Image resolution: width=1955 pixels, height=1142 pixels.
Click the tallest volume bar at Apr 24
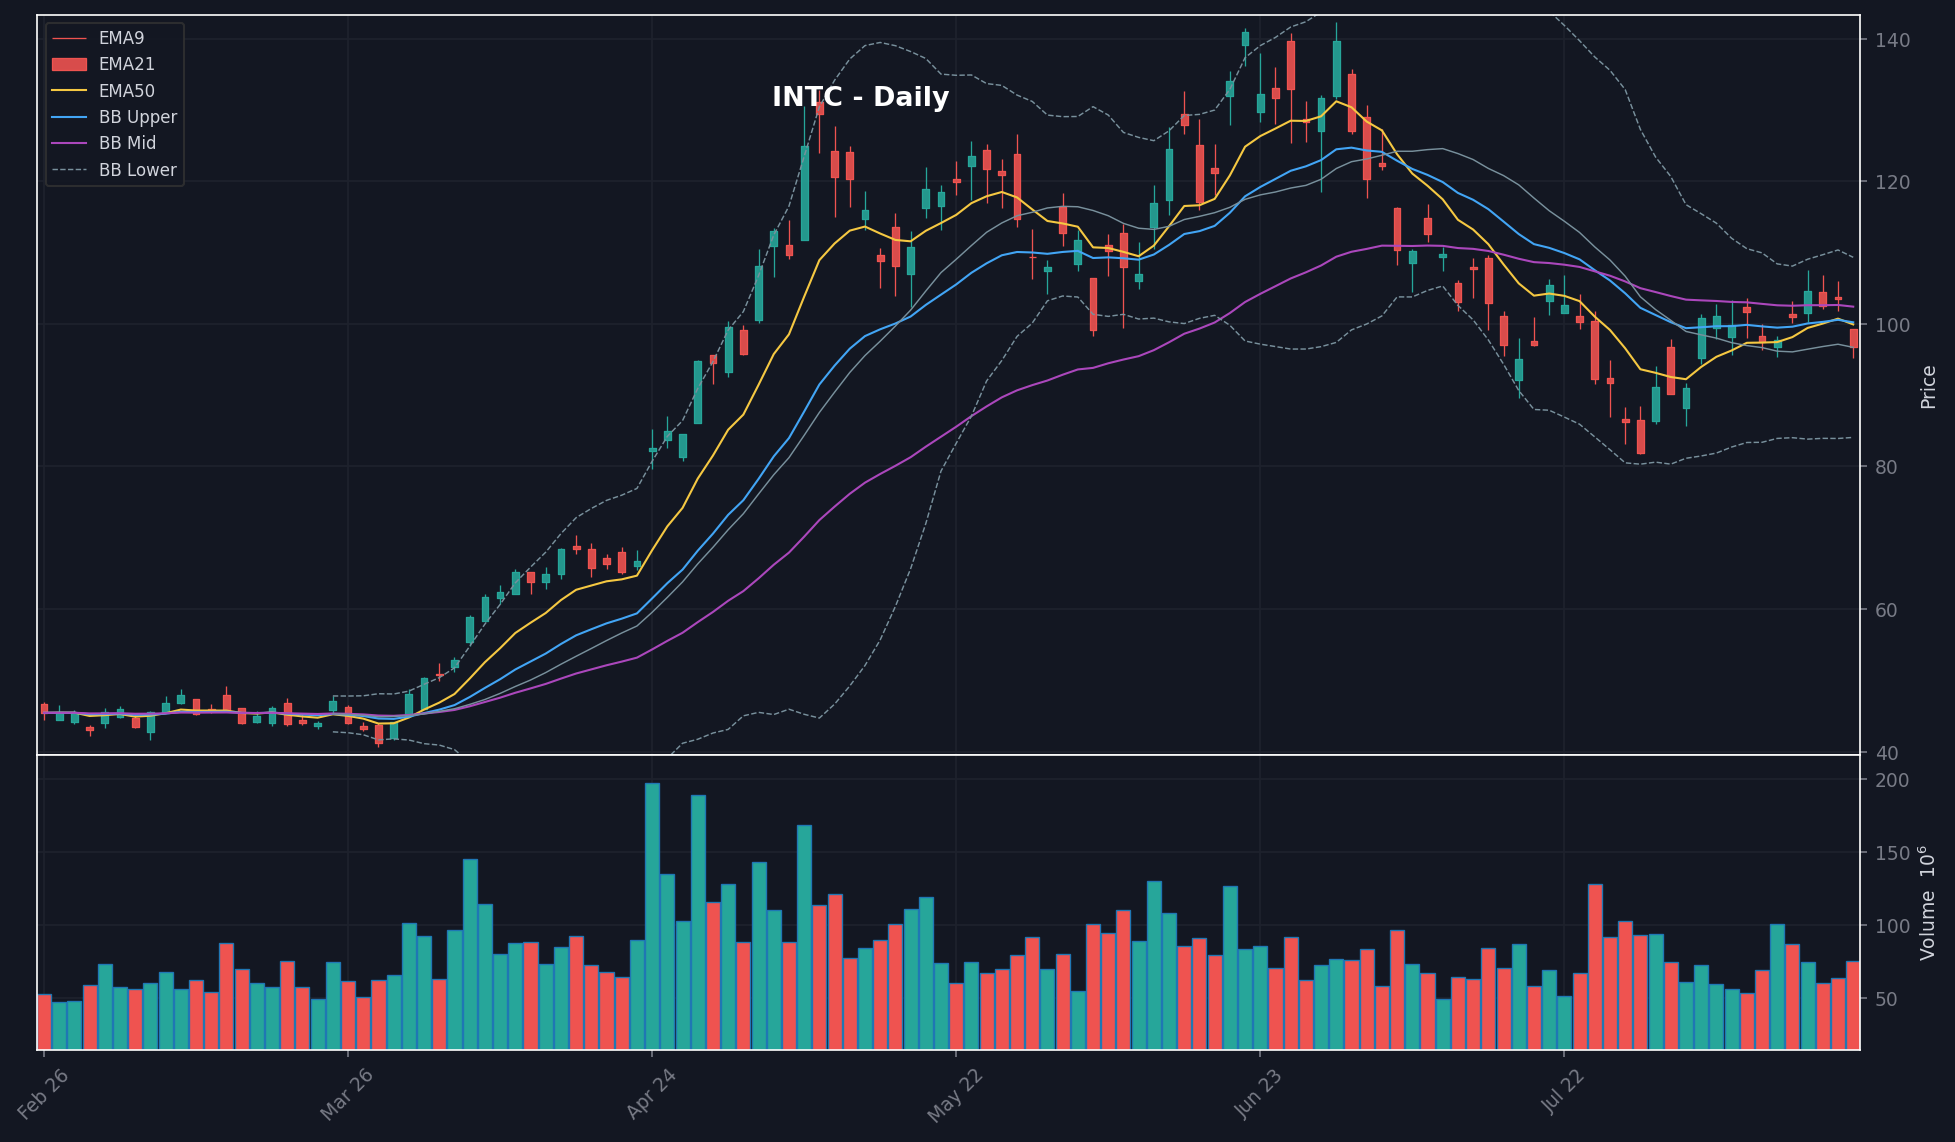click(x=652, y=916)
